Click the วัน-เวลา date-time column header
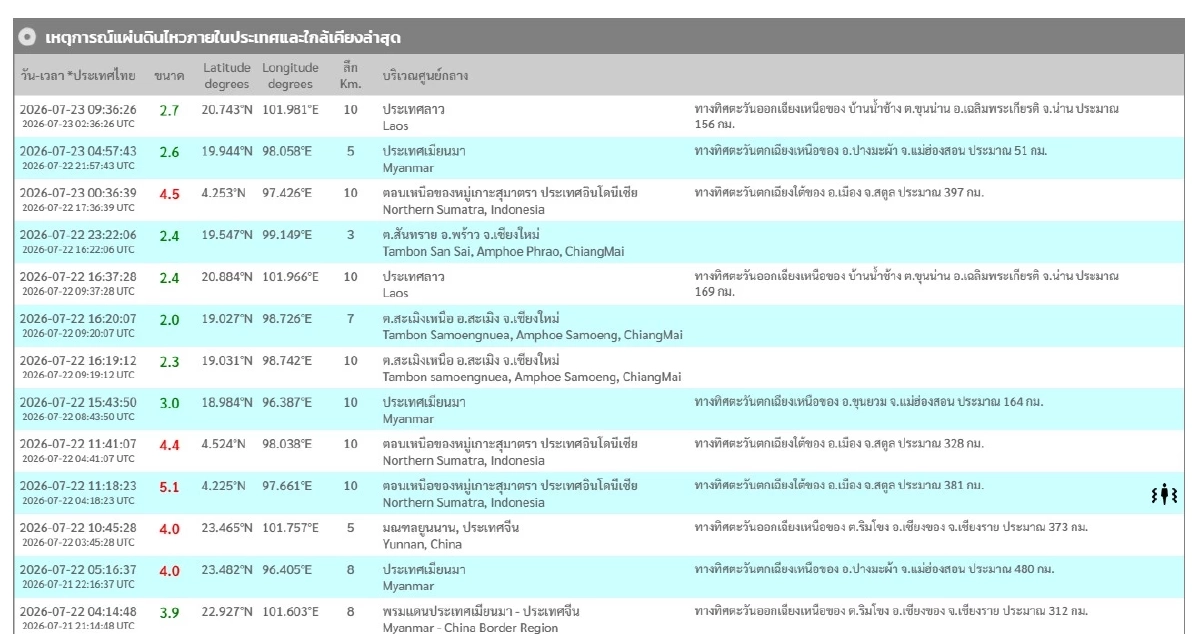 coord(78,76)
